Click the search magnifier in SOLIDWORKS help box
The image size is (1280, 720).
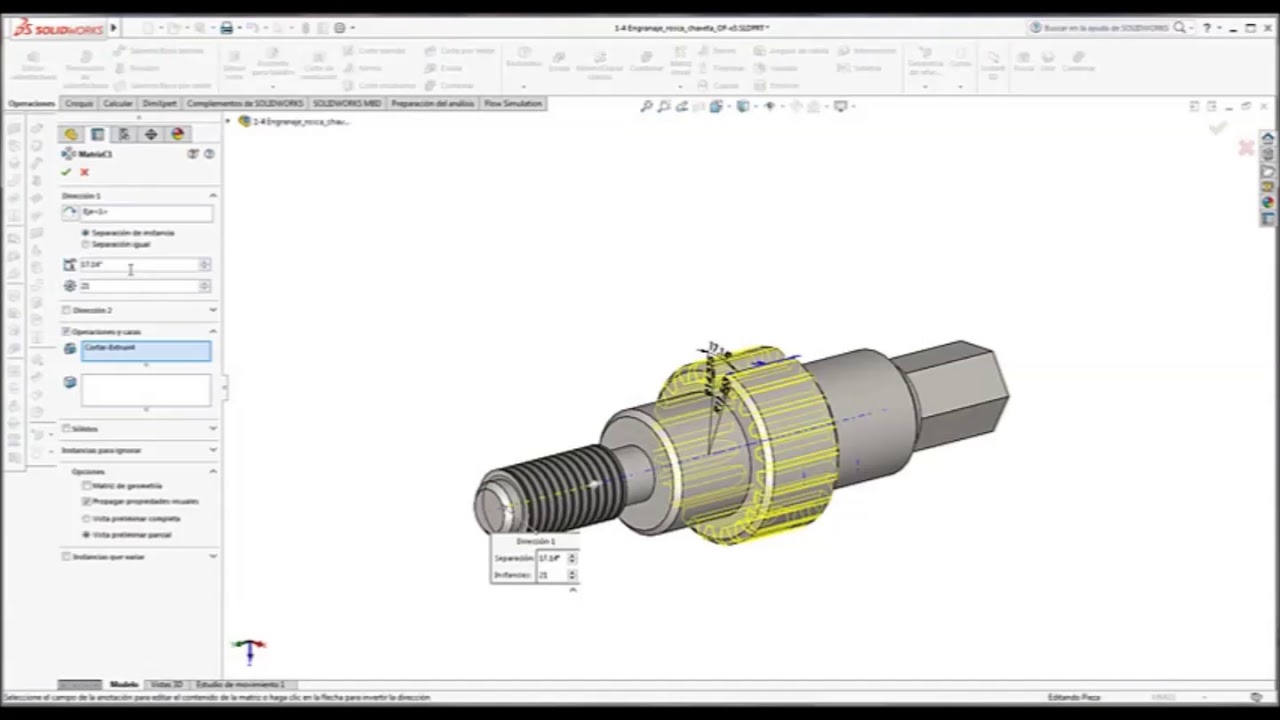point(1180,28)
